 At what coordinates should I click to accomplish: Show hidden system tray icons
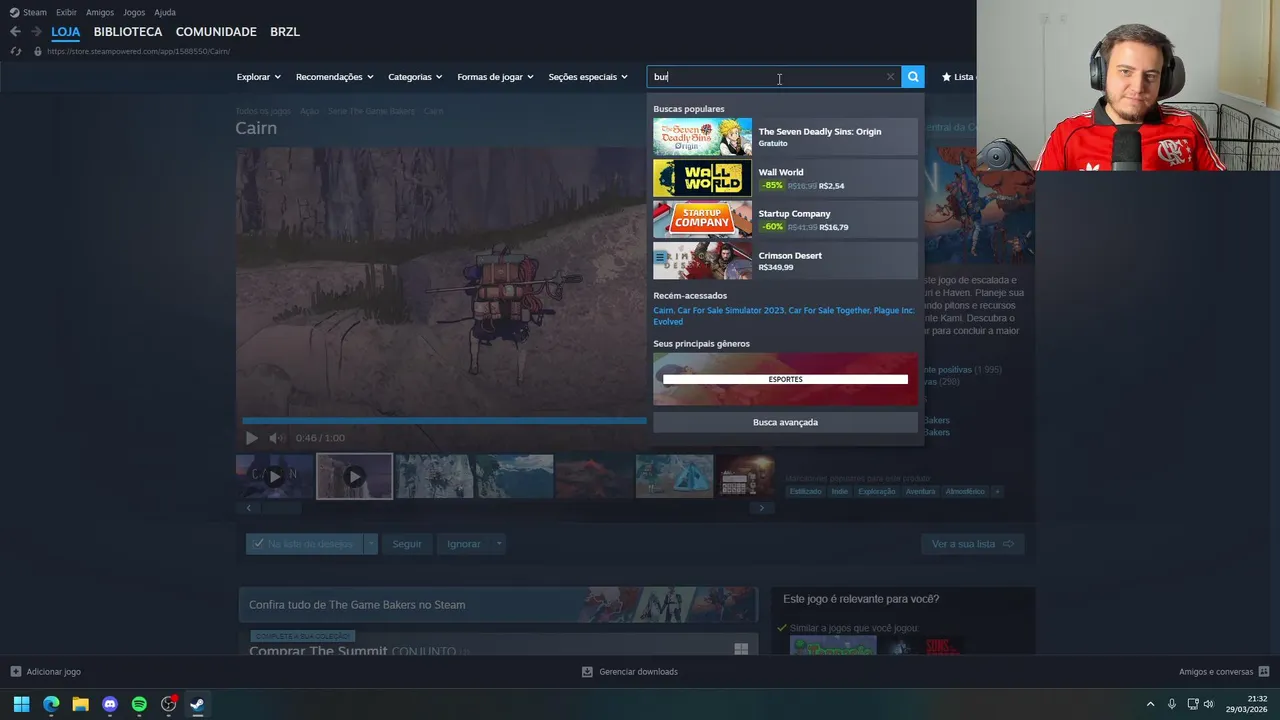tap(1150, 704)
